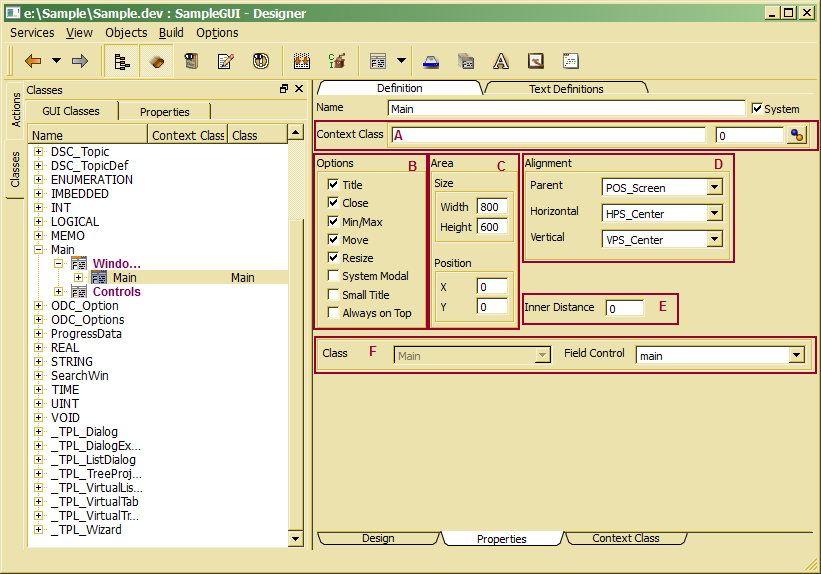
Task: Uncheck the Resize option checkbox
Action: 333,258
